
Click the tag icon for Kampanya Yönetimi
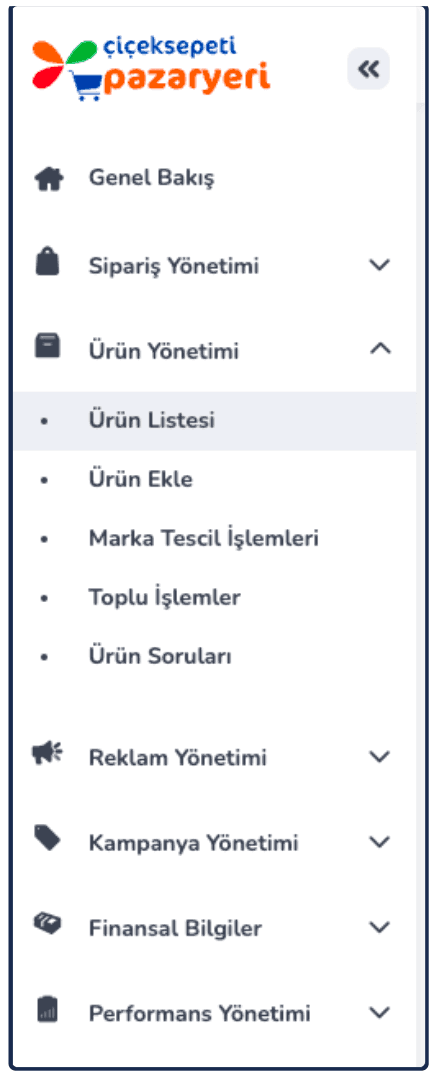point(47,839)
